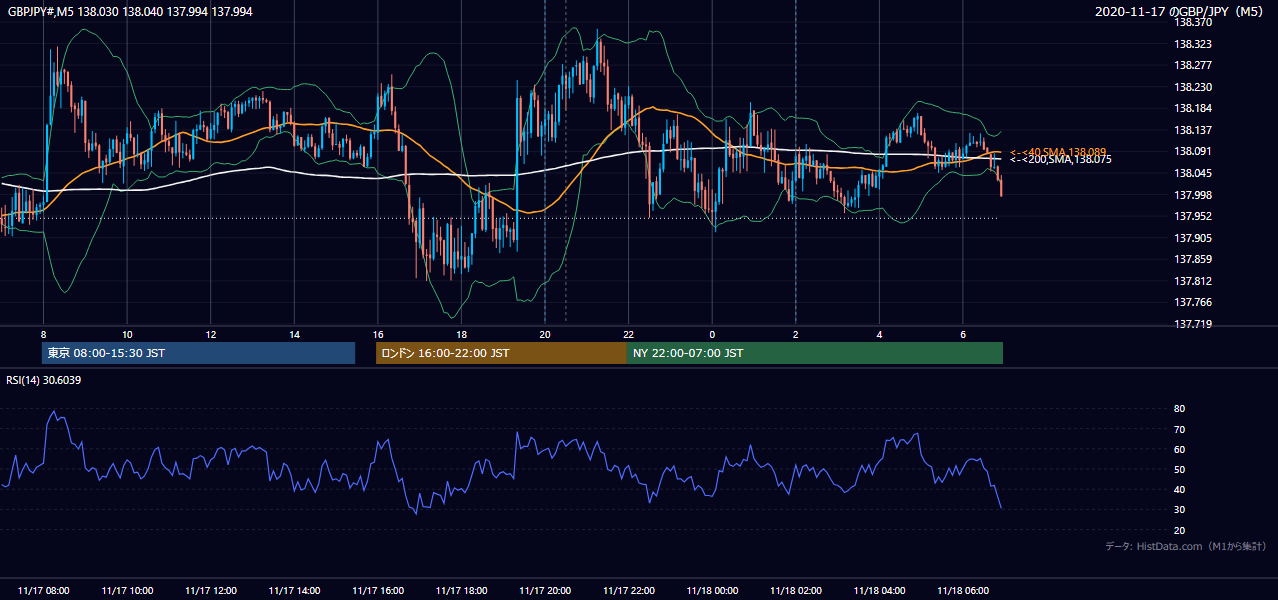Click the 137.812 price axis label
This screenshot has width=1278, height=600.
click(x=1193, y=280)
